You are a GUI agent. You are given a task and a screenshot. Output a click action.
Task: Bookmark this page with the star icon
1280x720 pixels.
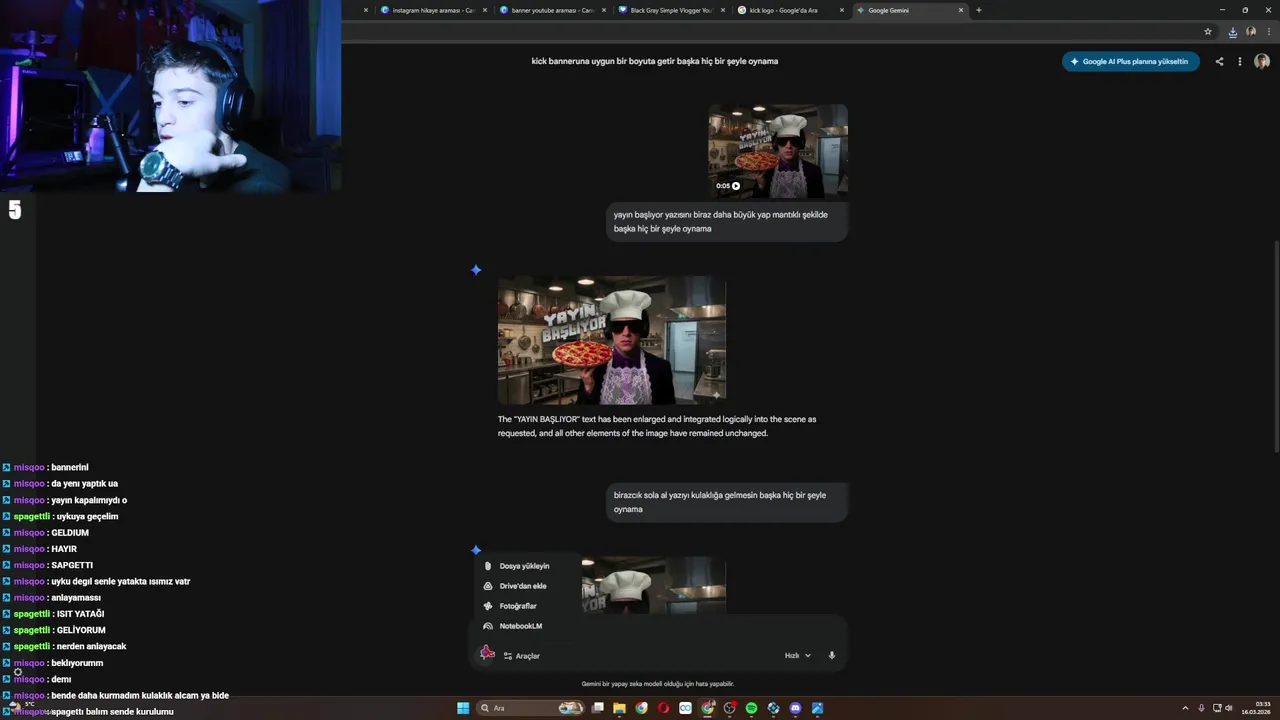click(x=1208, y=32)
